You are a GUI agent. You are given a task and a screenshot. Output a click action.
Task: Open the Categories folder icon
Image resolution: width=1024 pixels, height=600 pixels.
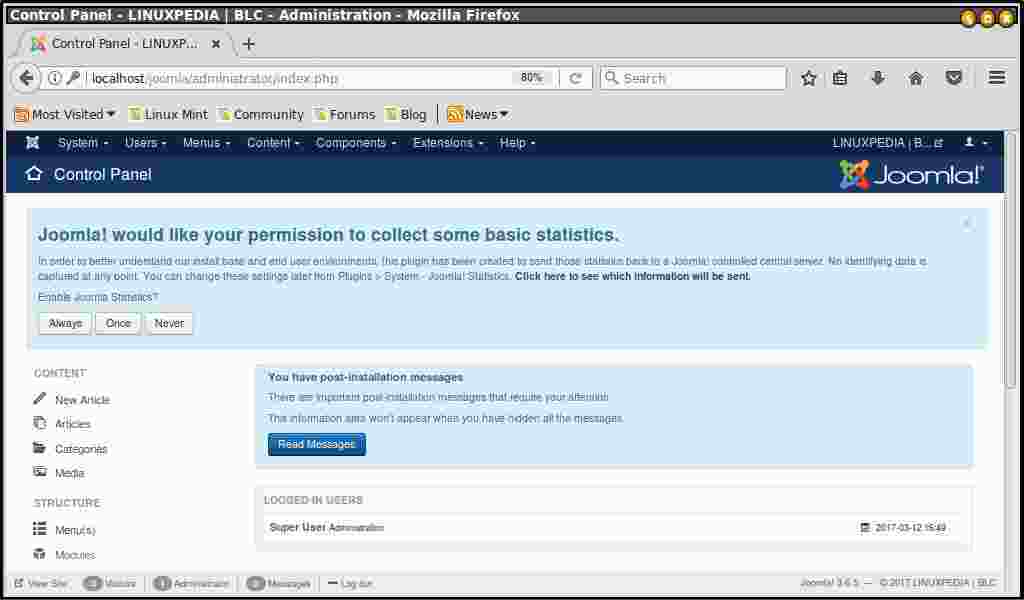click(40, 448)
